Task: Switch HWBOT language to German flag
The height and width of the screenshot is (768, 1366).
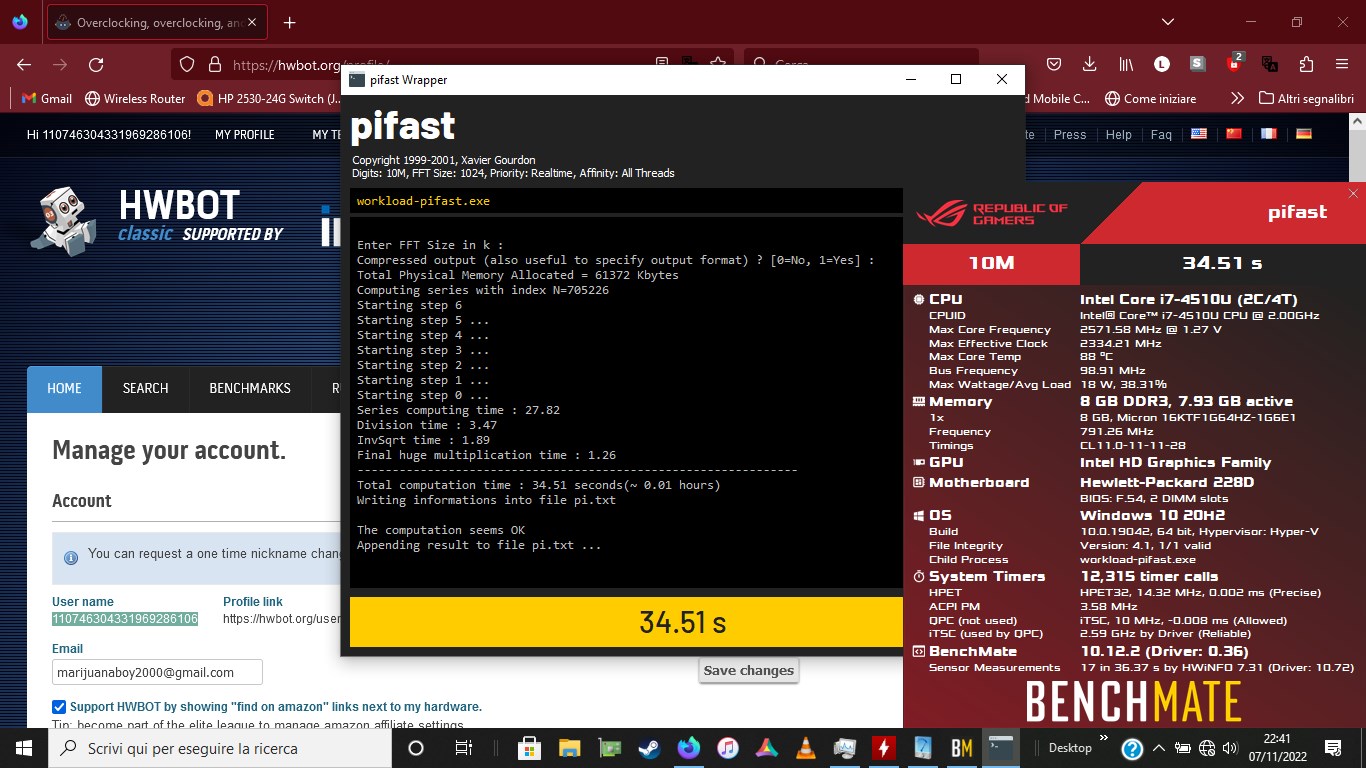Action: pos(1303,134)
